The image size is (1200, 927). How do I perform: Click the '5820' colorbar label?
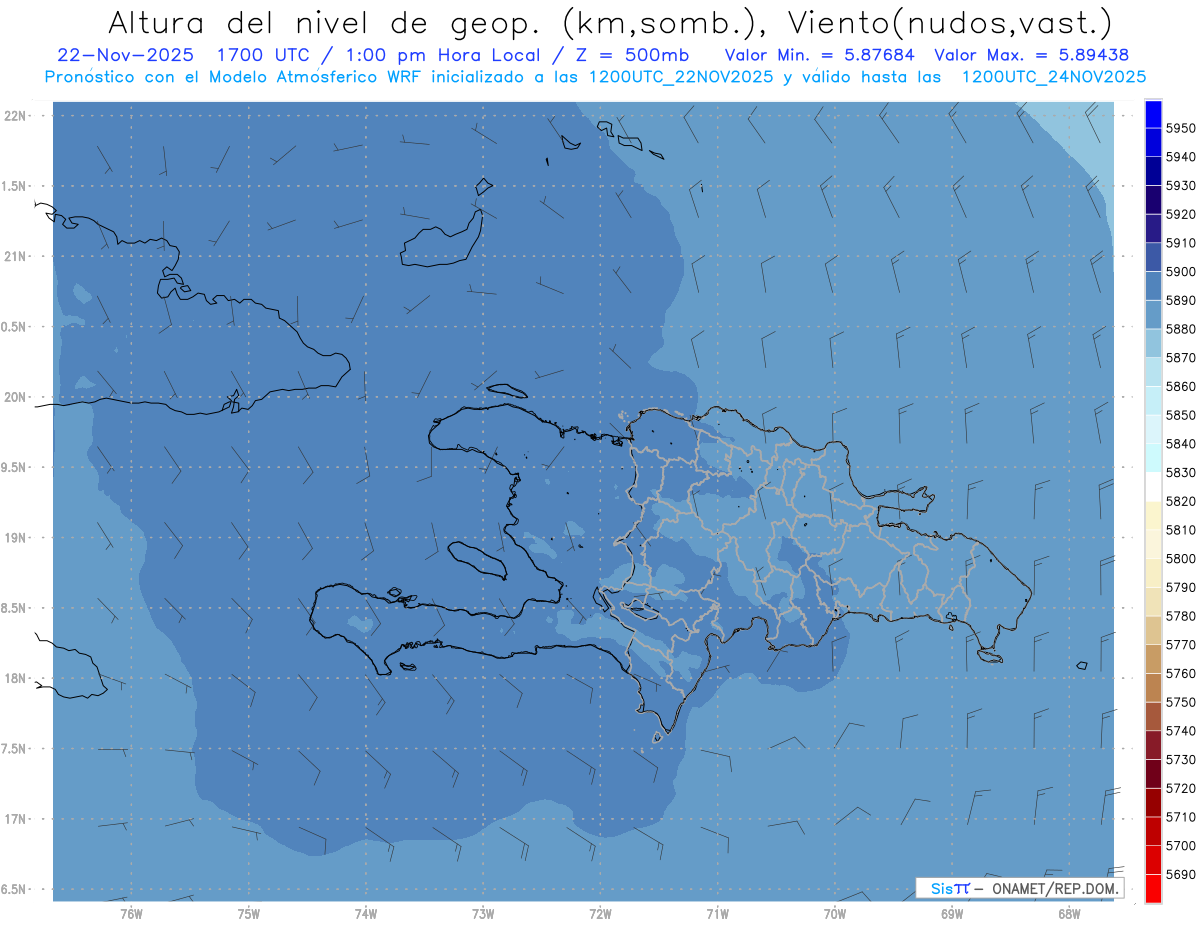[1180, 501]
